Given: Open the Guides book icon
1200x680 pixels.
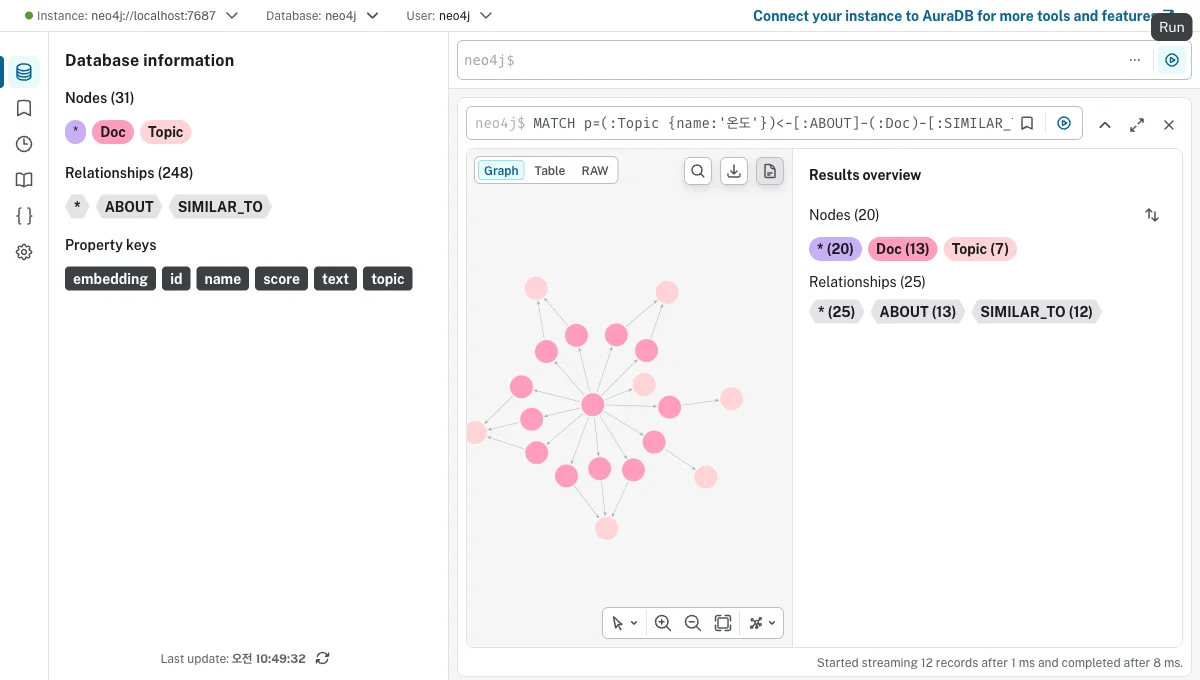Looking at the screenshot, I should [x=24, y=180].
